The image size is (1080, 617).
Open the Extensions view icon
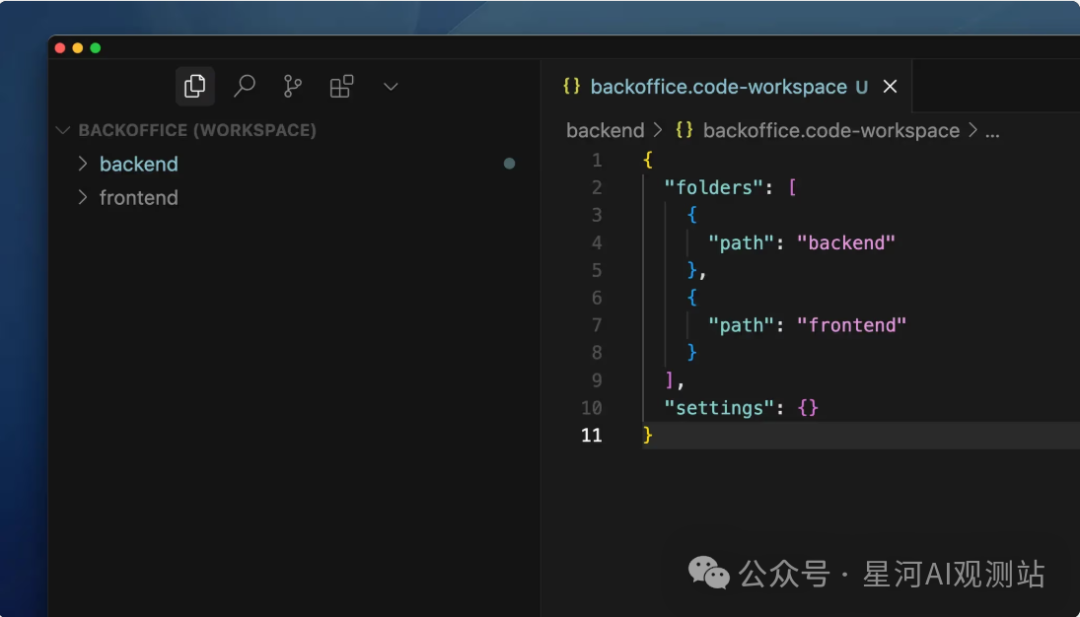(x=342, y=86)
